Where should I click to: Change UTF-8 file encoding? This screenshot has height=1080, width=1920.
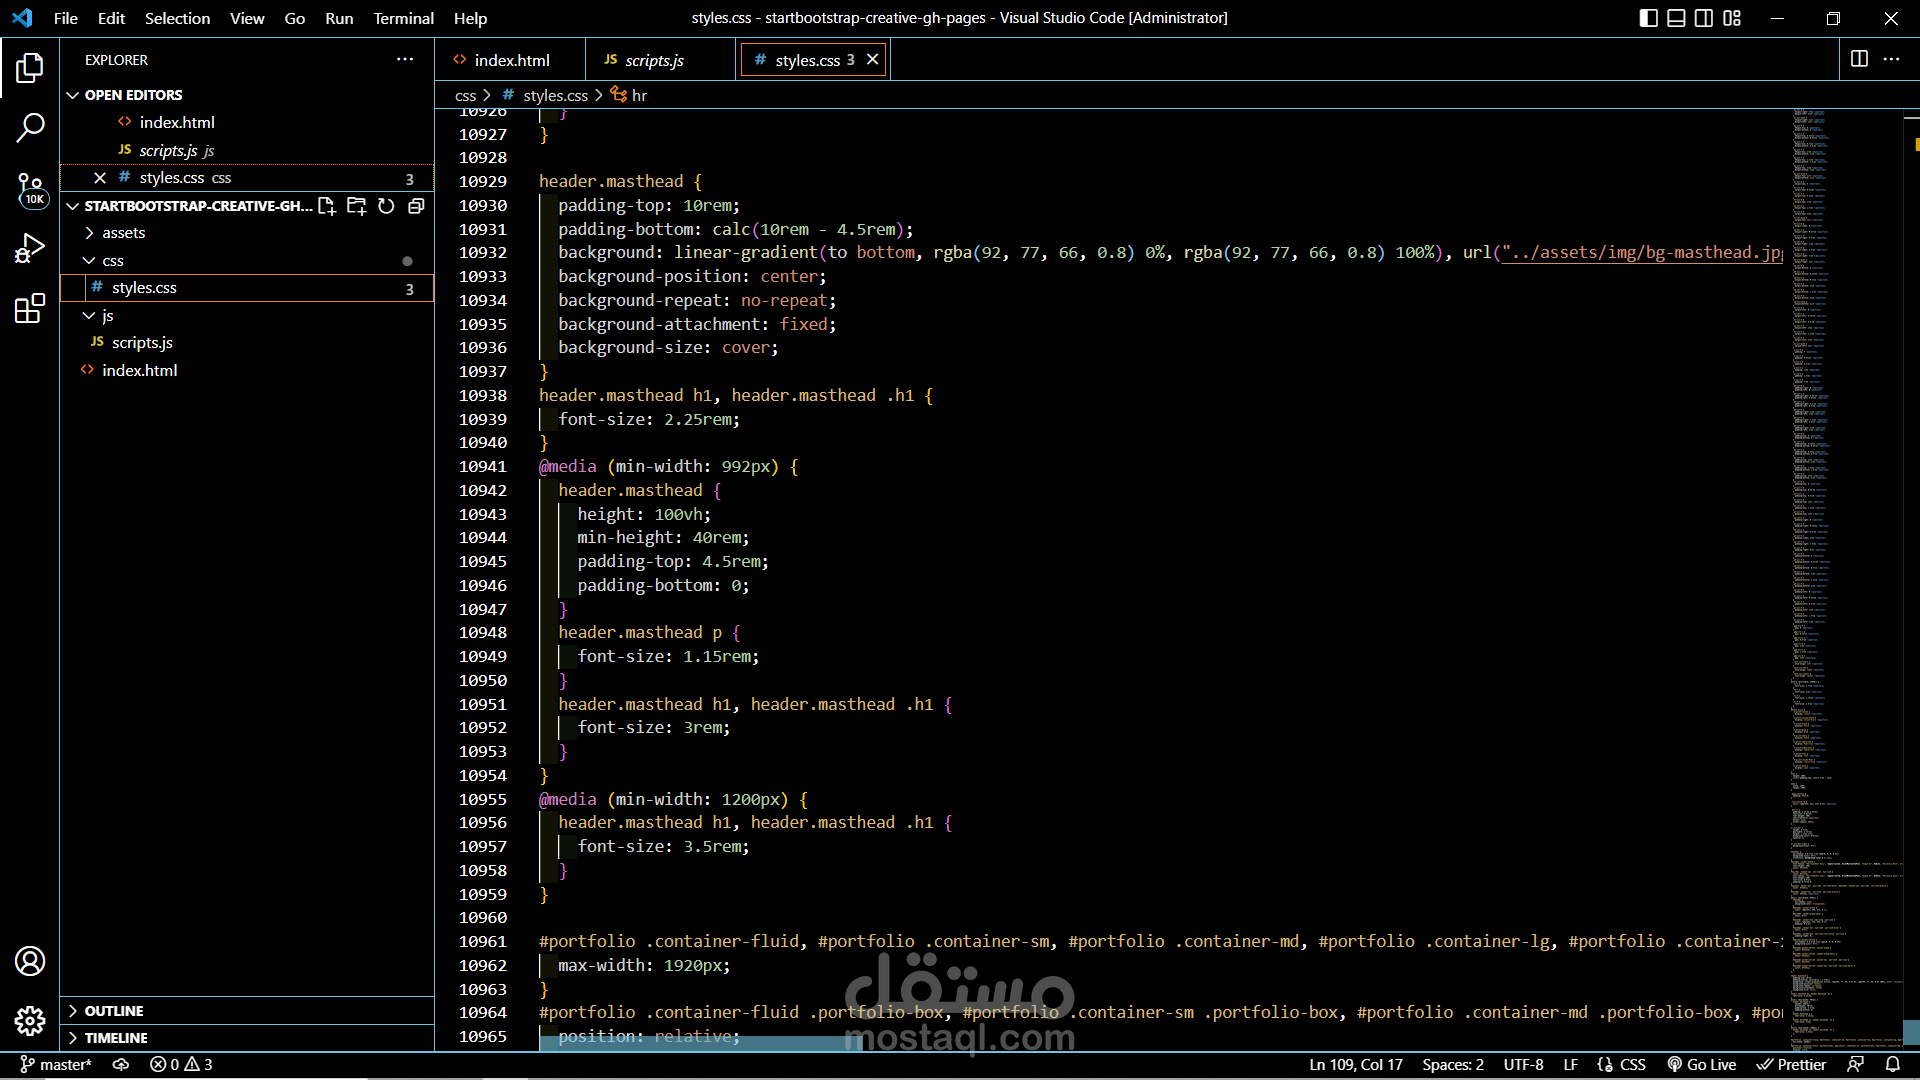(1523, 1065)
